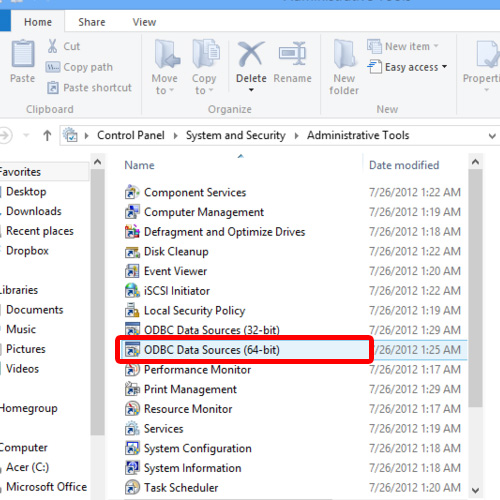This screenshot has height=500, width=500.
Task: Open Recent places in sidebar
Action: [x=40, y=231]
